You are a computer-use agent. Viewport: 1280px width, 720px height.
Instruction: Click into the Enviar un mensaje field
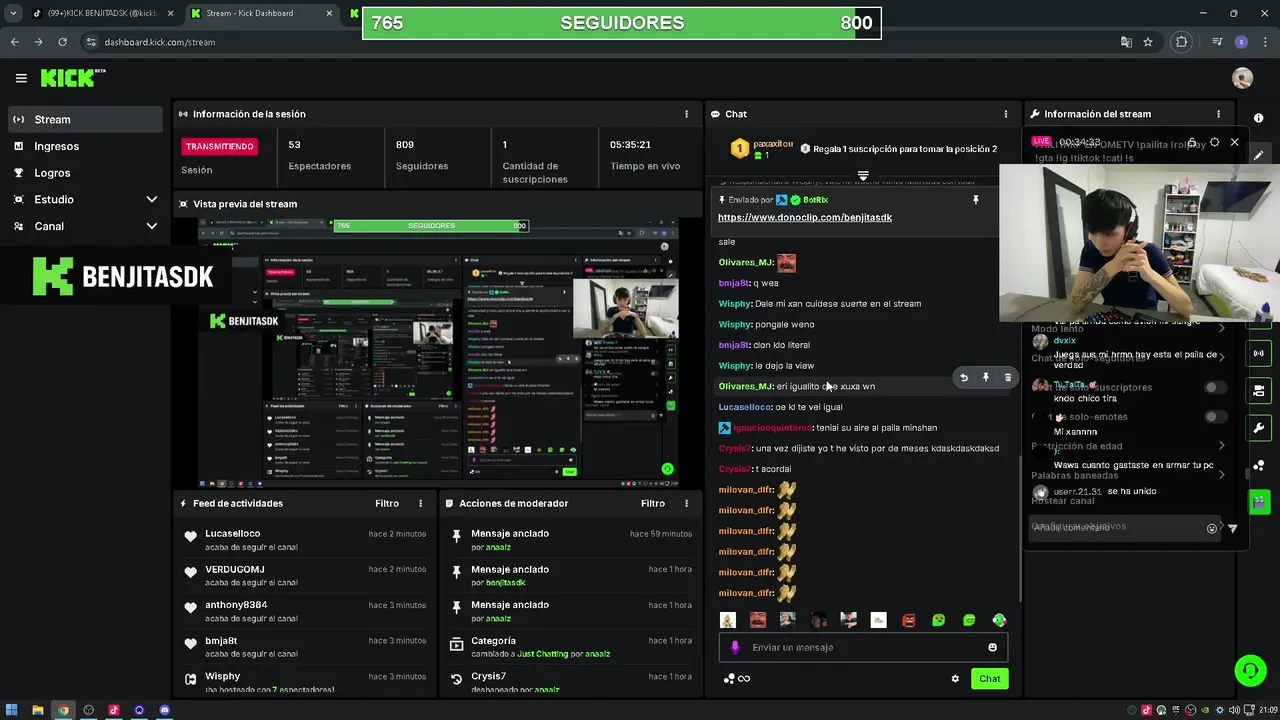862,647
